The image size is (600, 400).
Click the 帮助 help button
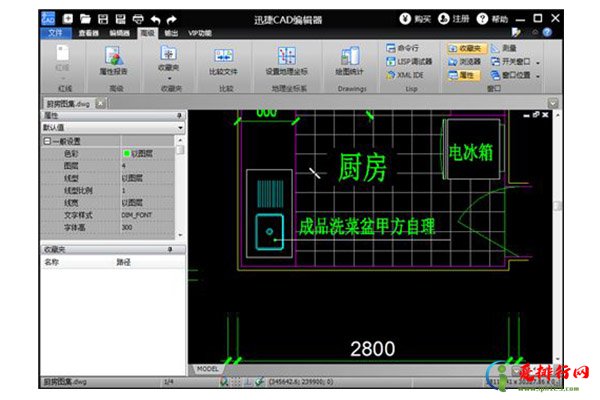coord(493,18)
